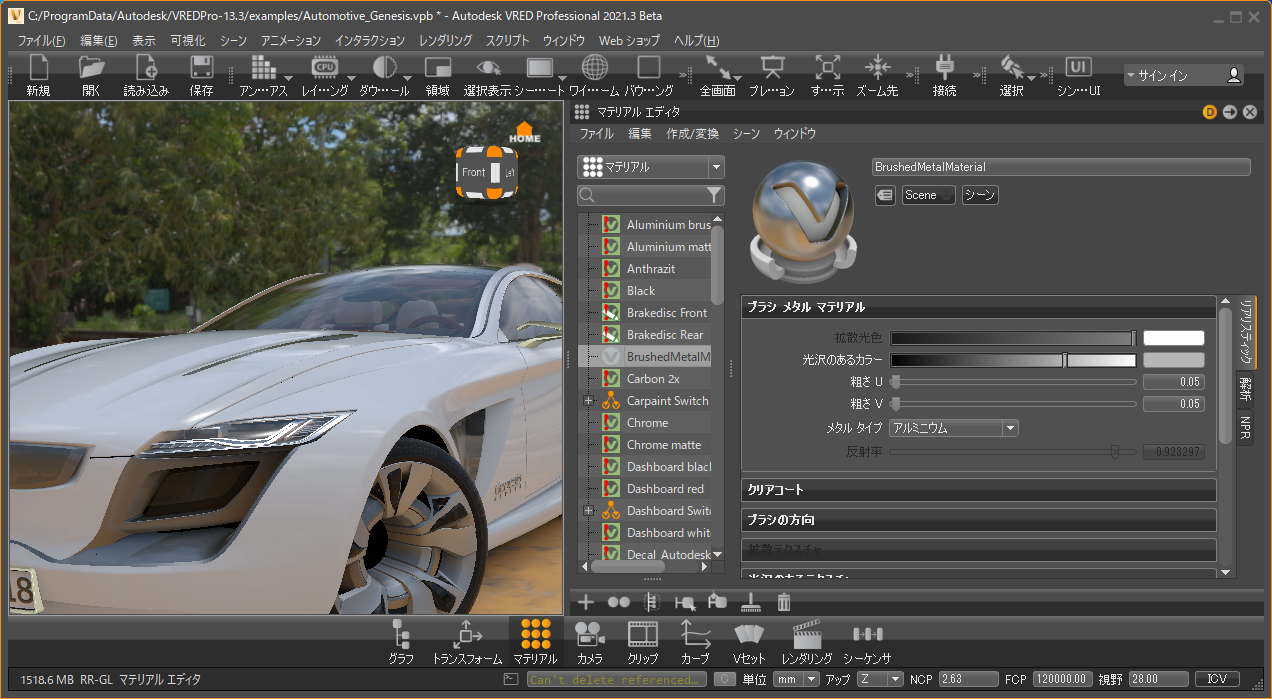The image size is (1272, 699).
Task: Select the Anthrazit material
Action: pyautogui.click(x=651, y=269)
